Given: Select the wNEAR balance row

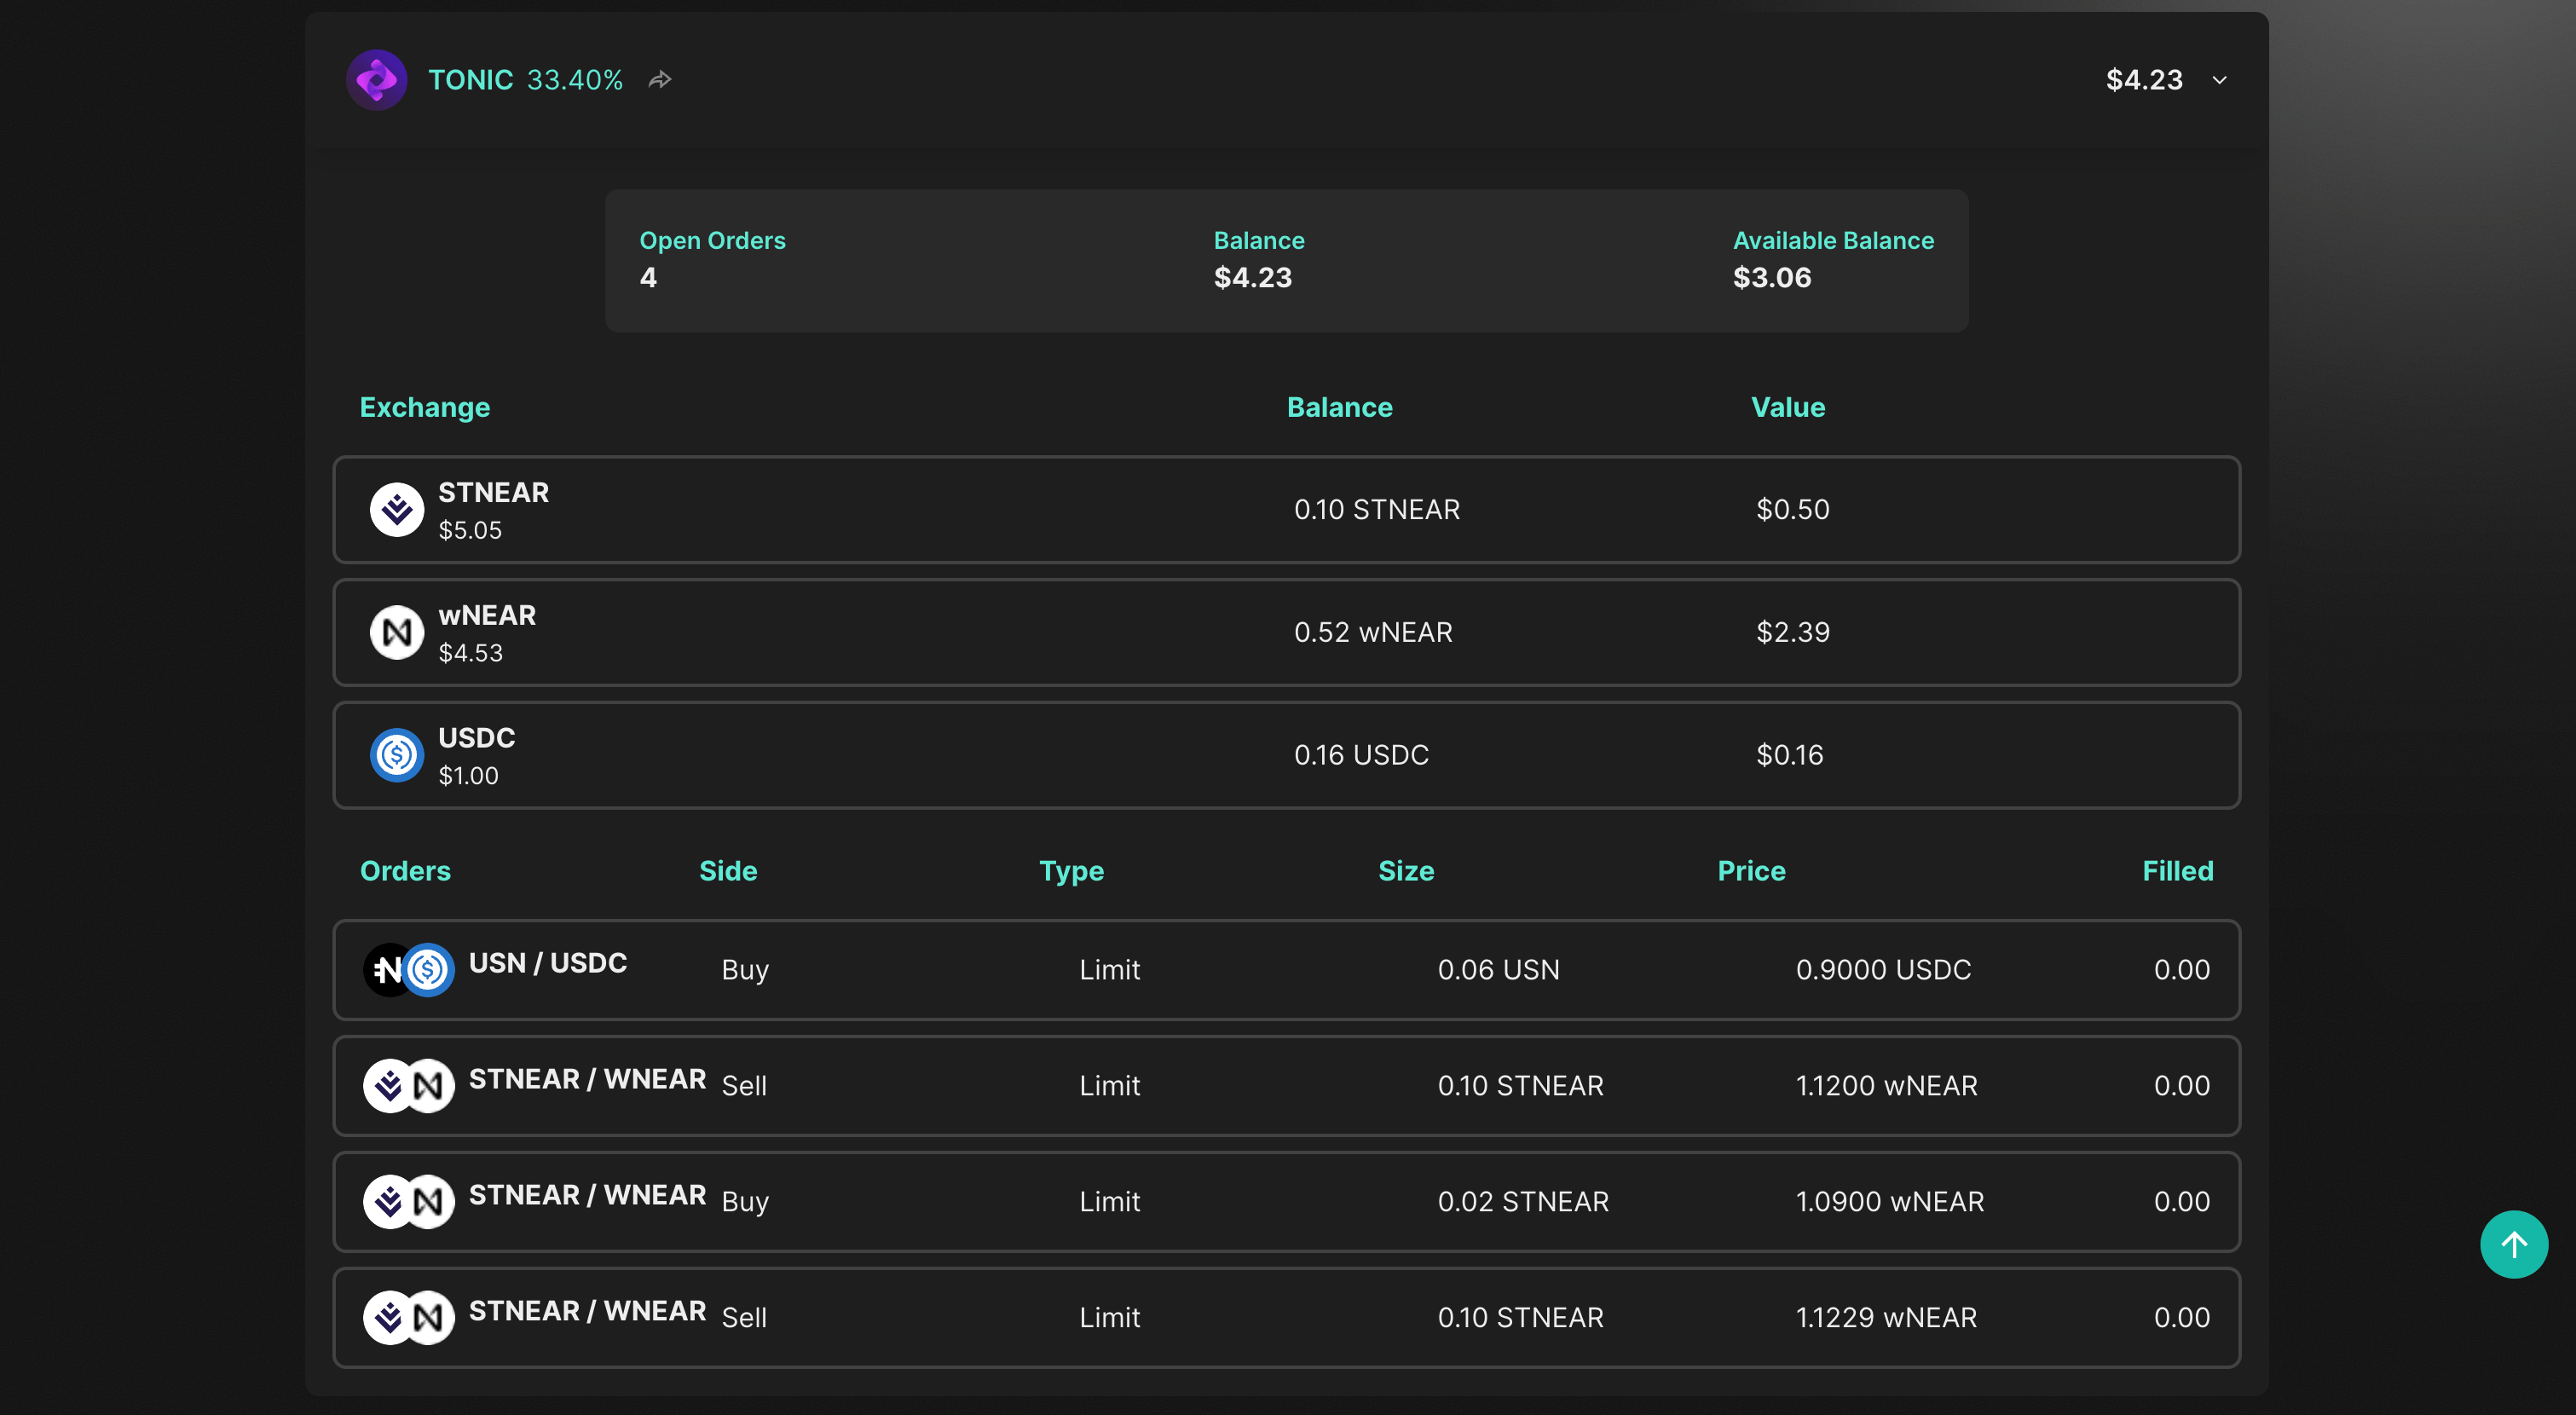Looking at the screenshot, I should point(1286,632).
